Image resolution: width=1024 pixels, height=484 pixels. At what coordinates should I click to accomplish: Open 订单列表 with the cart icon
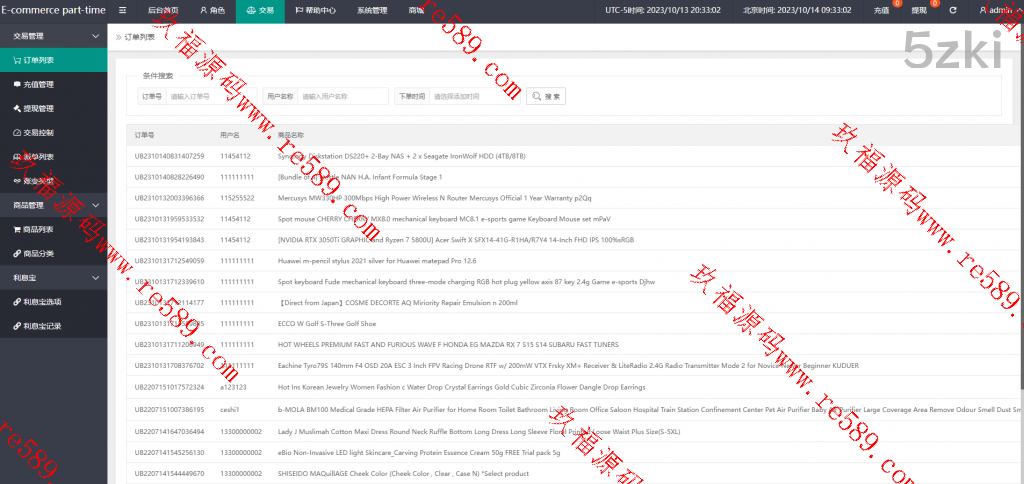tap(40, 60)
